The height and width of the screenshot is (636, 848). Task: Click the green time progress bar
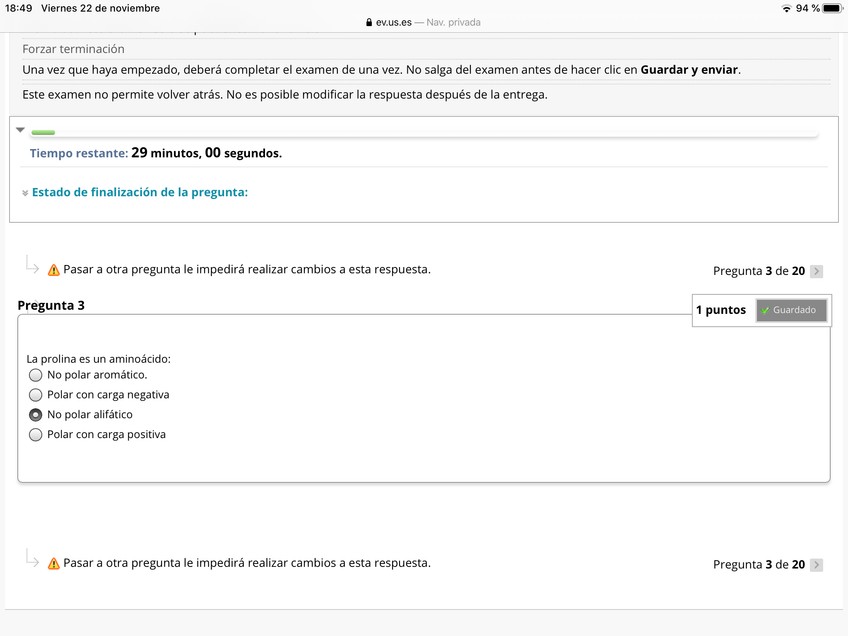[x=43, y=132]
